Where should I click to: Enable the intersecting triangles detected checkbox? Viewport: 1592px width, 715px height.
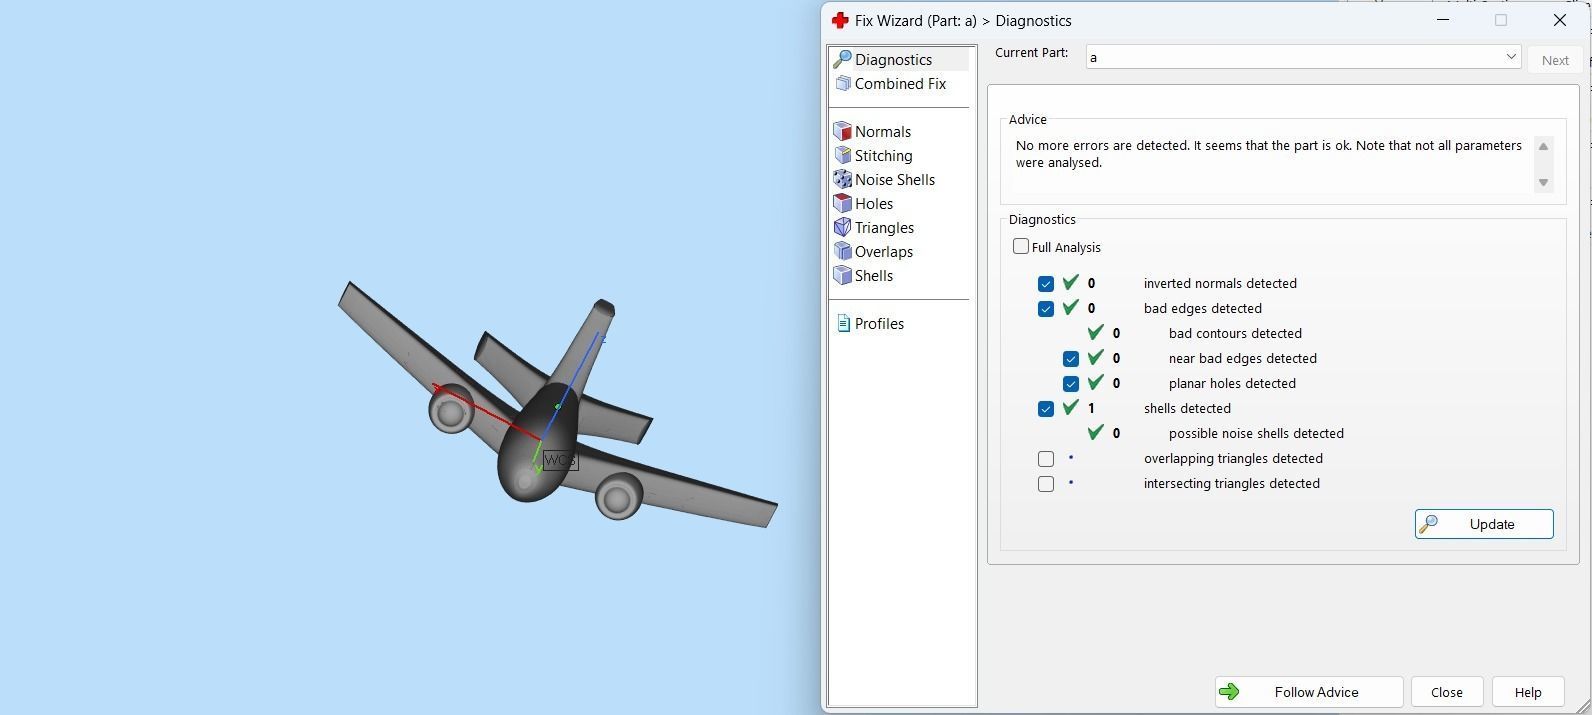1046,484
